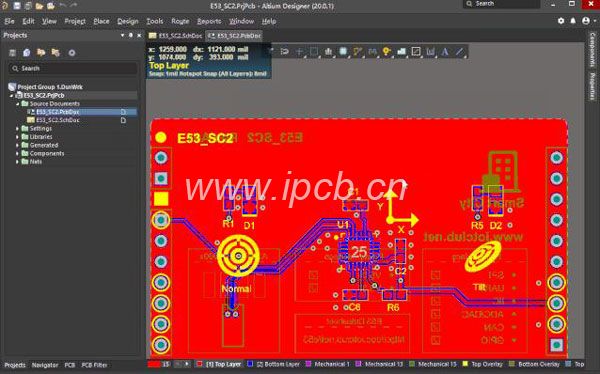Image resolution: width=600 pixels, height=374 pixels.
Task: Open the Route menu
Action: pyautogui.click(x=180, y=21)
